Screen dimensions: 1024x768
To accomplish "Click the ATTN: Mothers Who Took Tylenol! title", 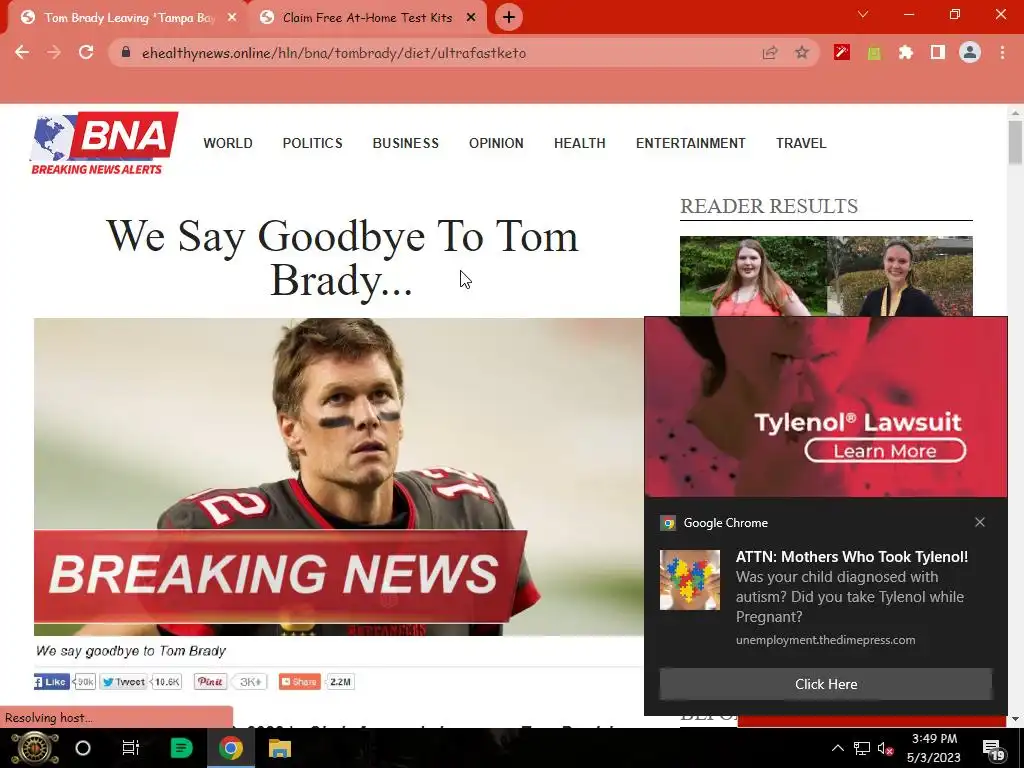I will click(852, 556).
